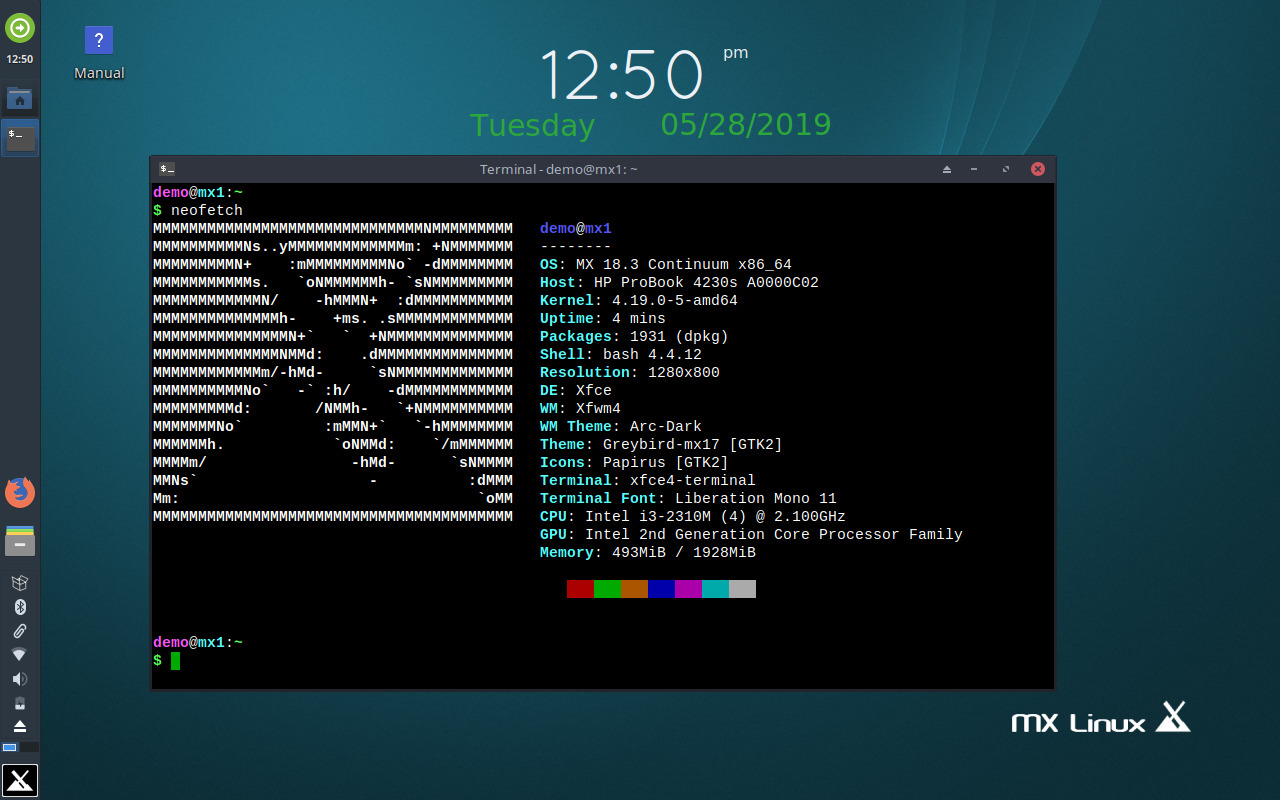
Task: Launch Firefox from the panel
Action: coord(20,492)
